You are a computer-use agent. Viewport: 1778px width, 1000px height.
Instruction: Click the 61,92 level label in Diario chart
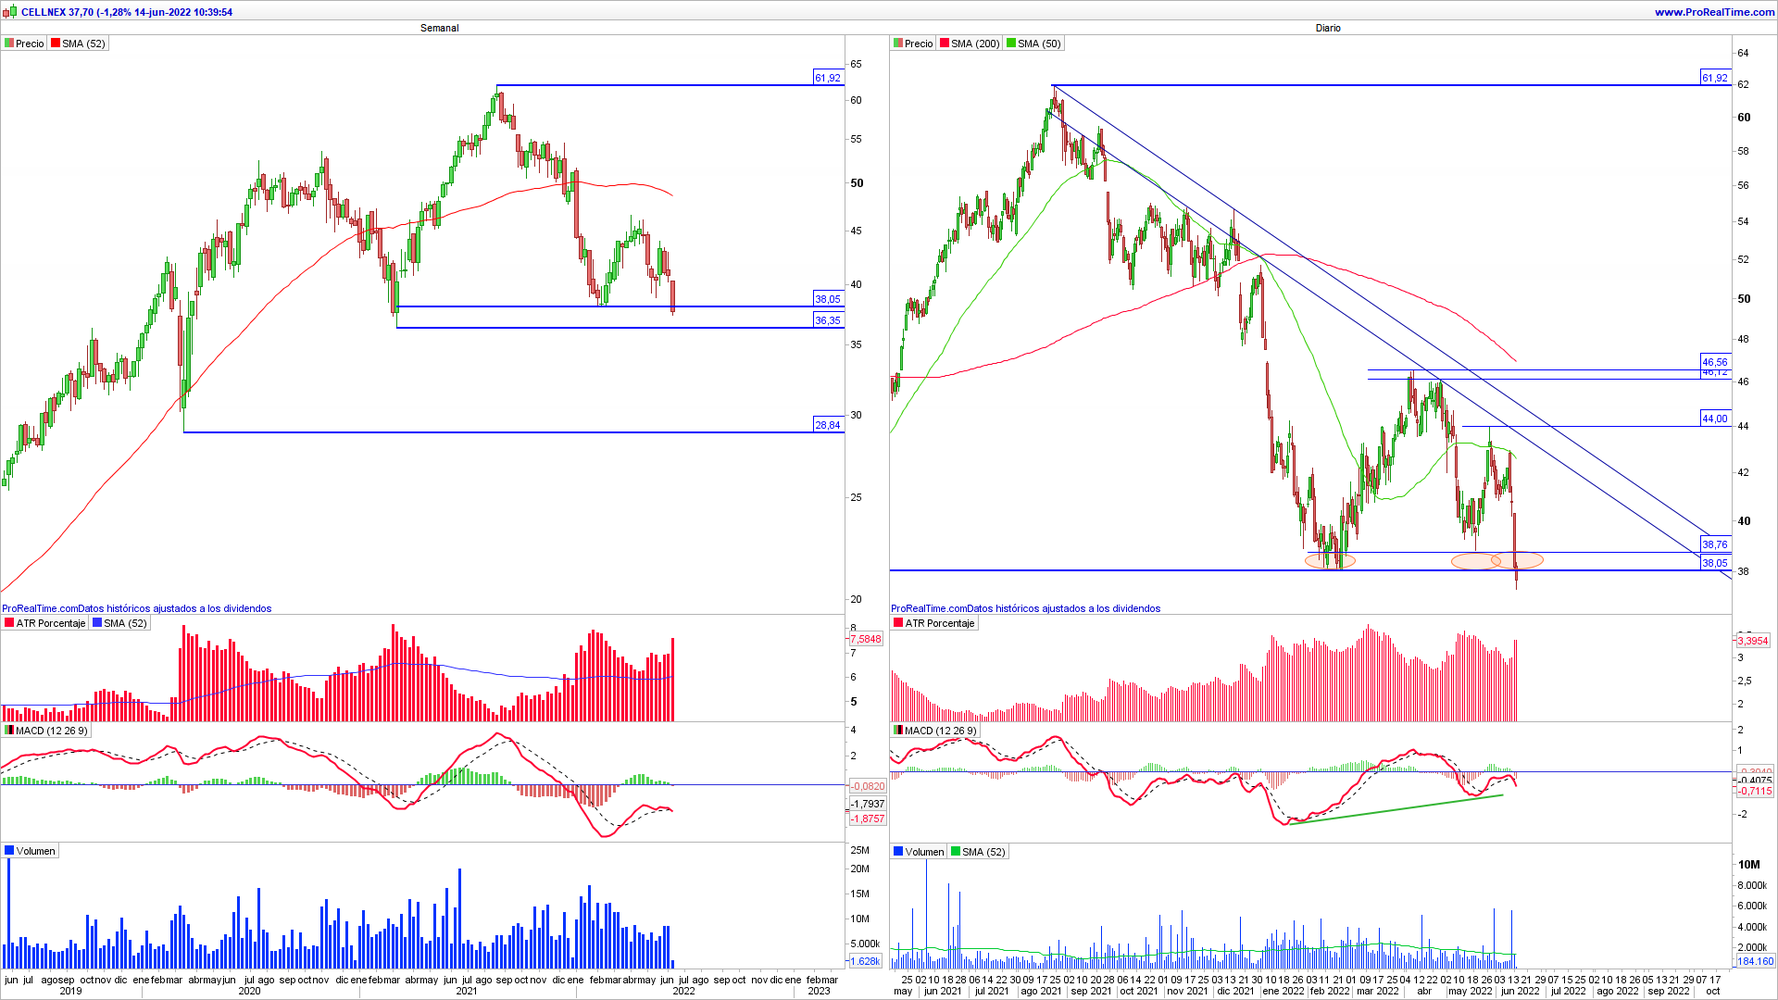tap(1715, 77)
